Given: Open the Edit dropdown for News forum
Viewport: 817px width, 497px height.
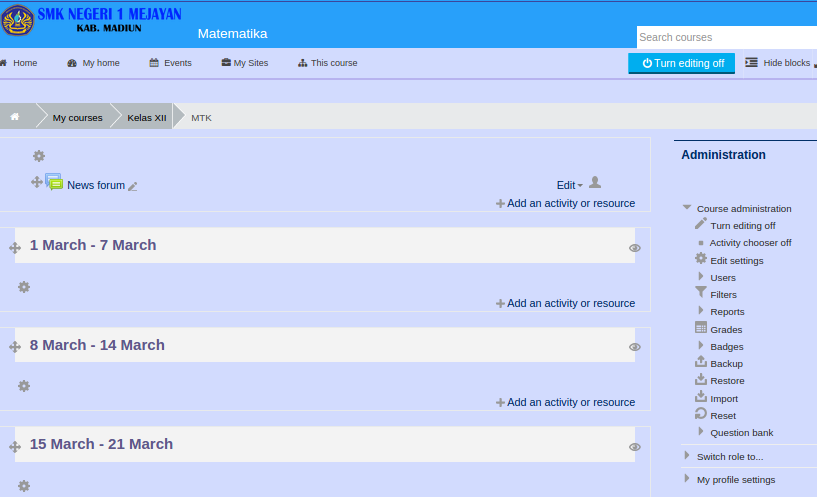Looking at the screenshot, I should [x=570, y=185].
